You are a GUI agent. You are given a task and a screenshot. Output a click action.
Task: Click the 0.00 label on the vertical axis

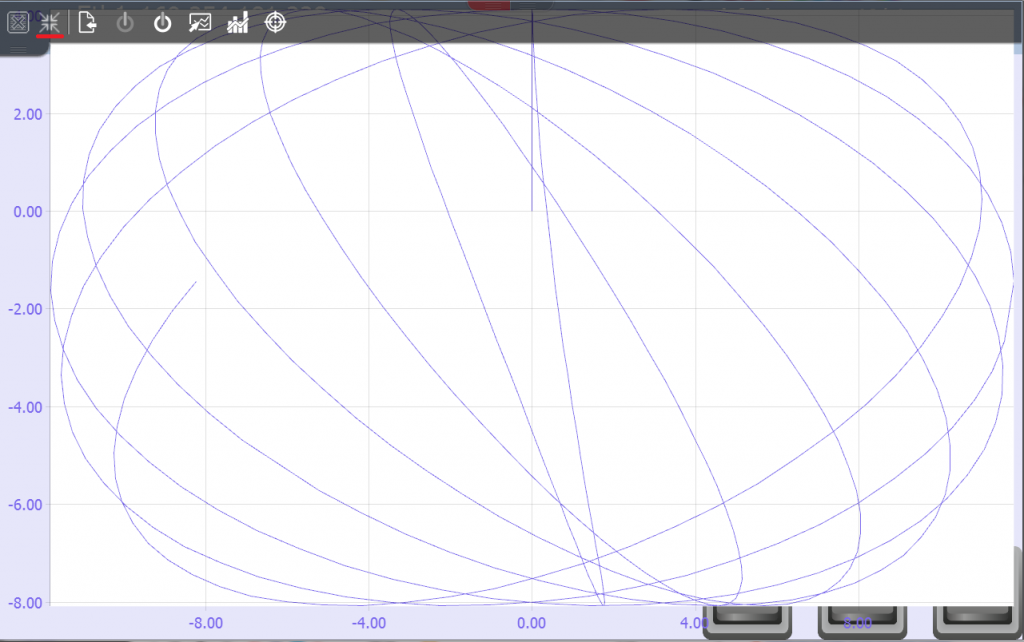(28, 212)
